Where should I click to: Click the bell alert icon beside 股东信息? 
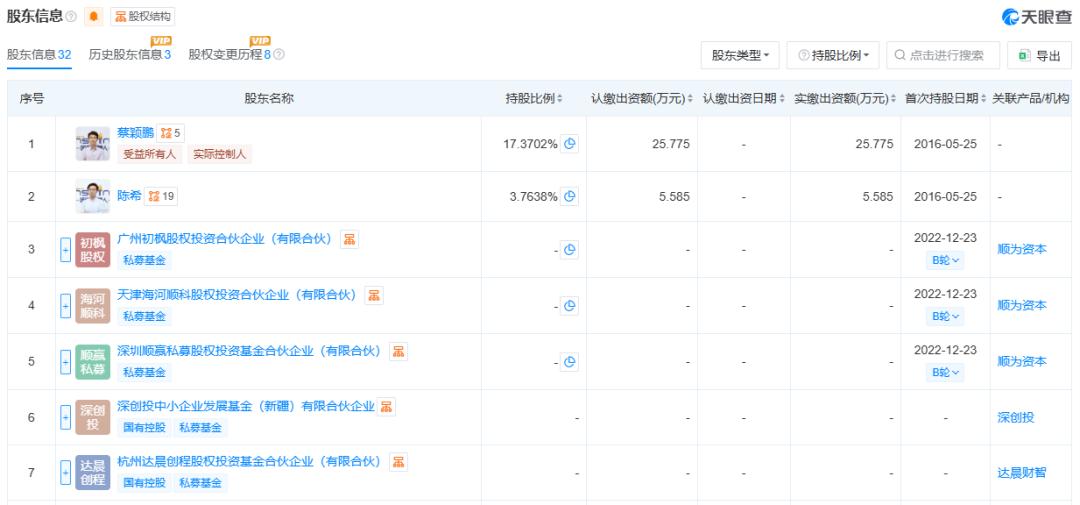click(x=94, y=17)
